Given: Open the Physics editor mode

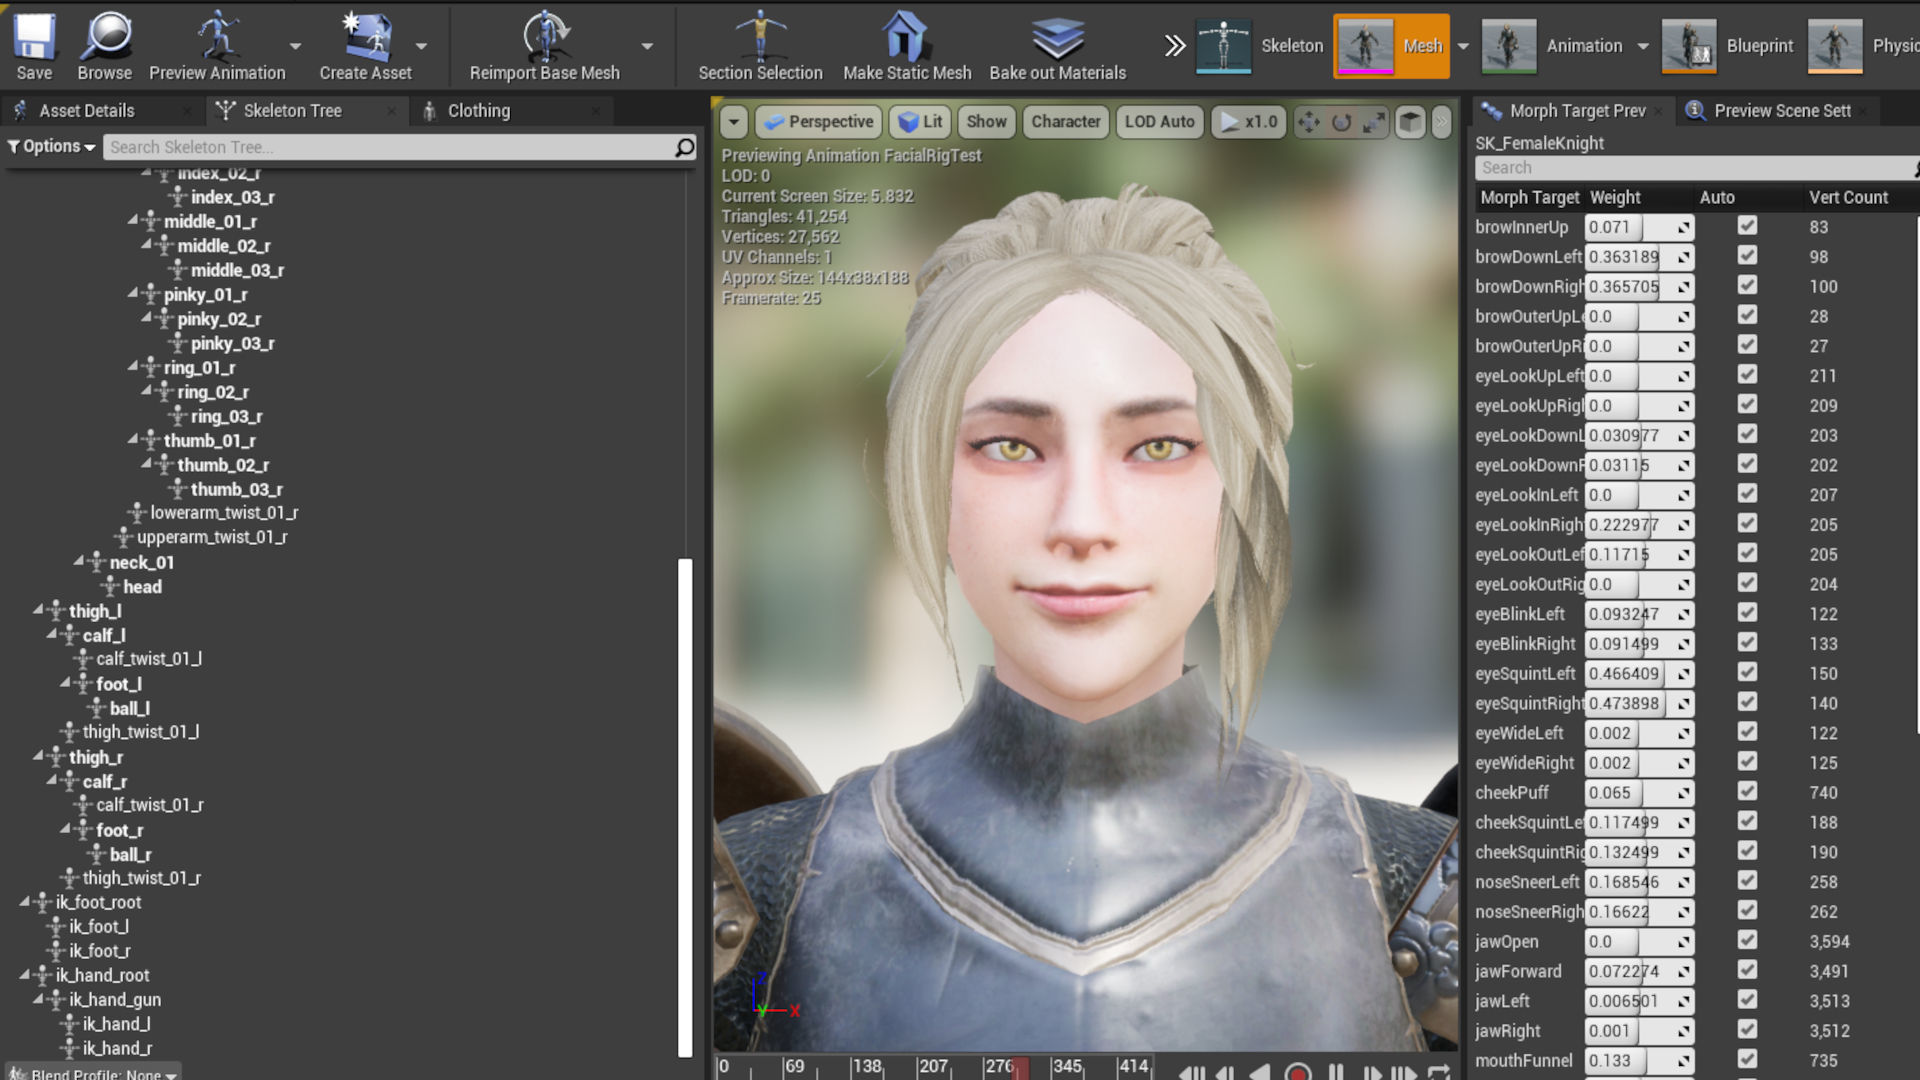Looking at the screenshot, I should pyautogui.click(x=1864, y=46).
